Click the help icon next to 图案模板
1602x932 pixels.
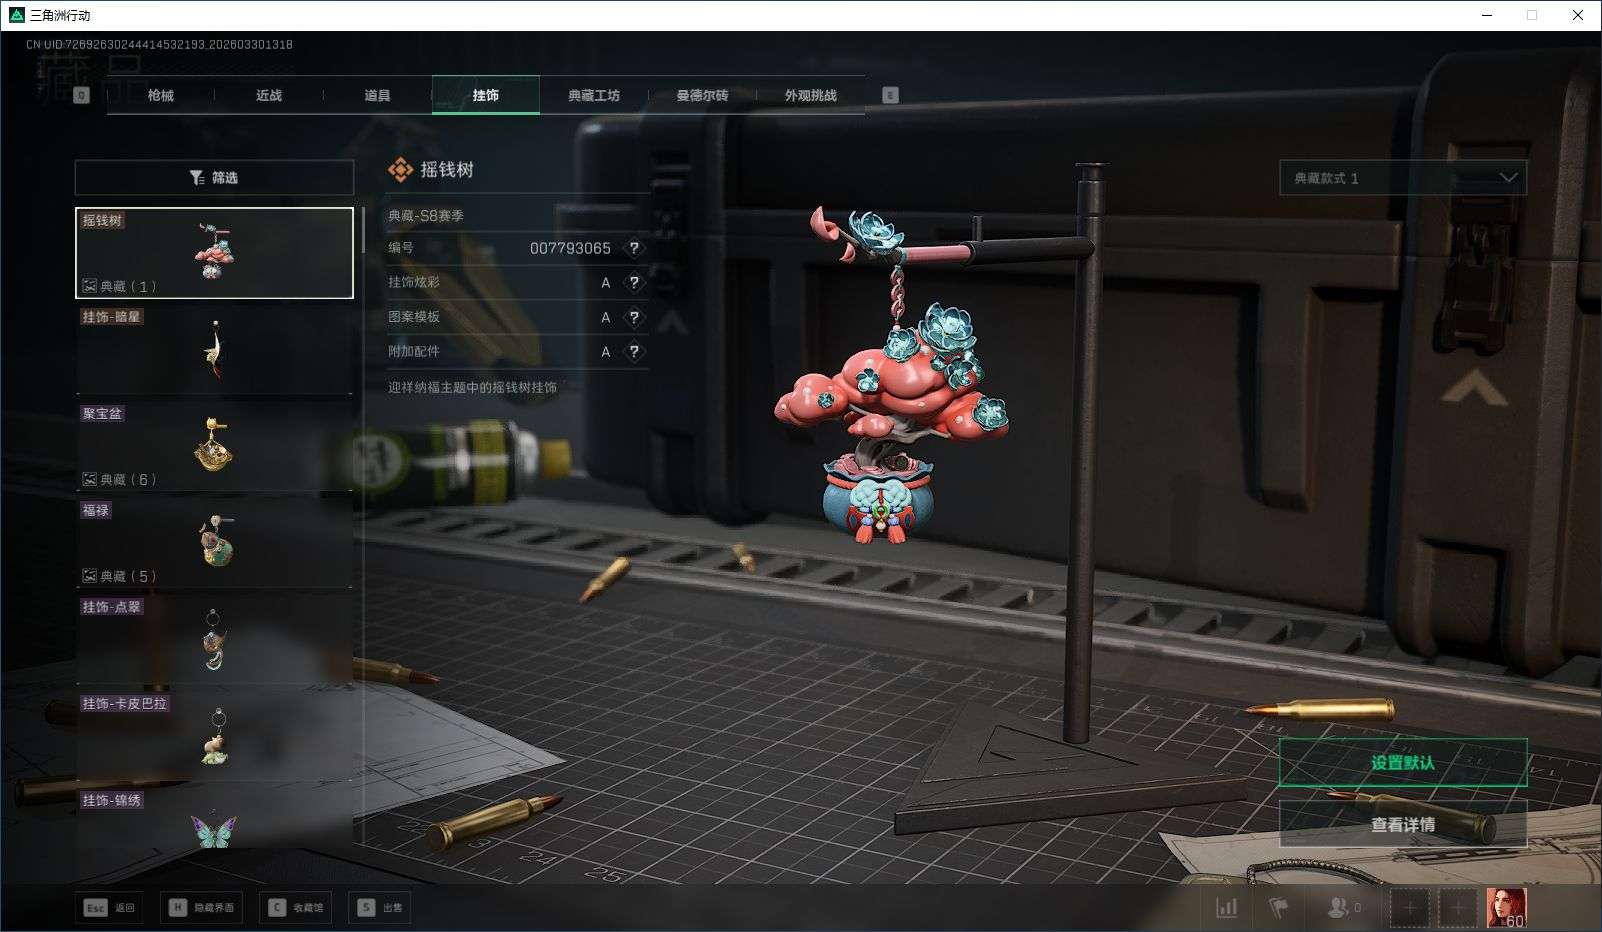tap(633, 317)
